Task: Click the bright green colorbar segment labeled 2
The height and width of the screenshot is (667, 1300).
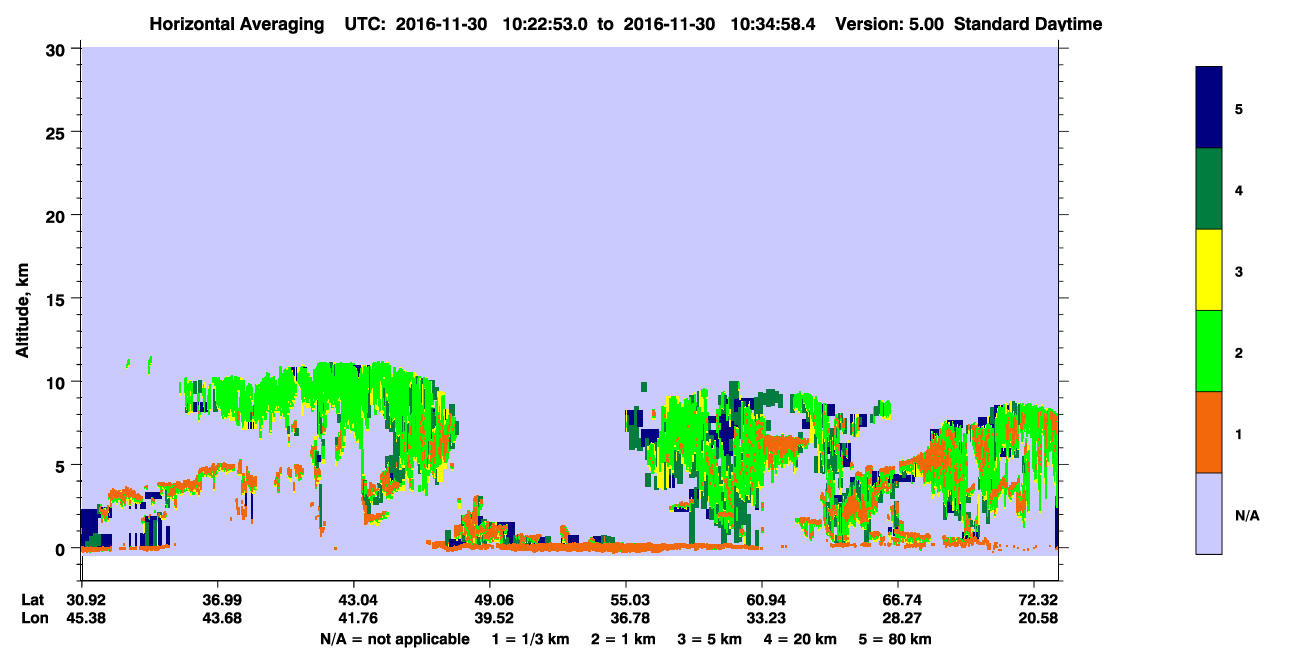Action: 1209,351
